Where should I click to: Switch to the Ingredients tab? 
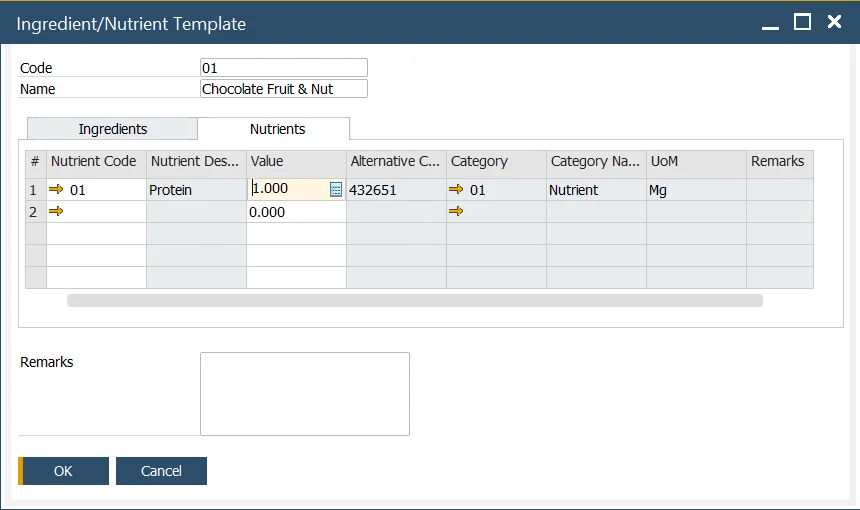tap(113, 129)
